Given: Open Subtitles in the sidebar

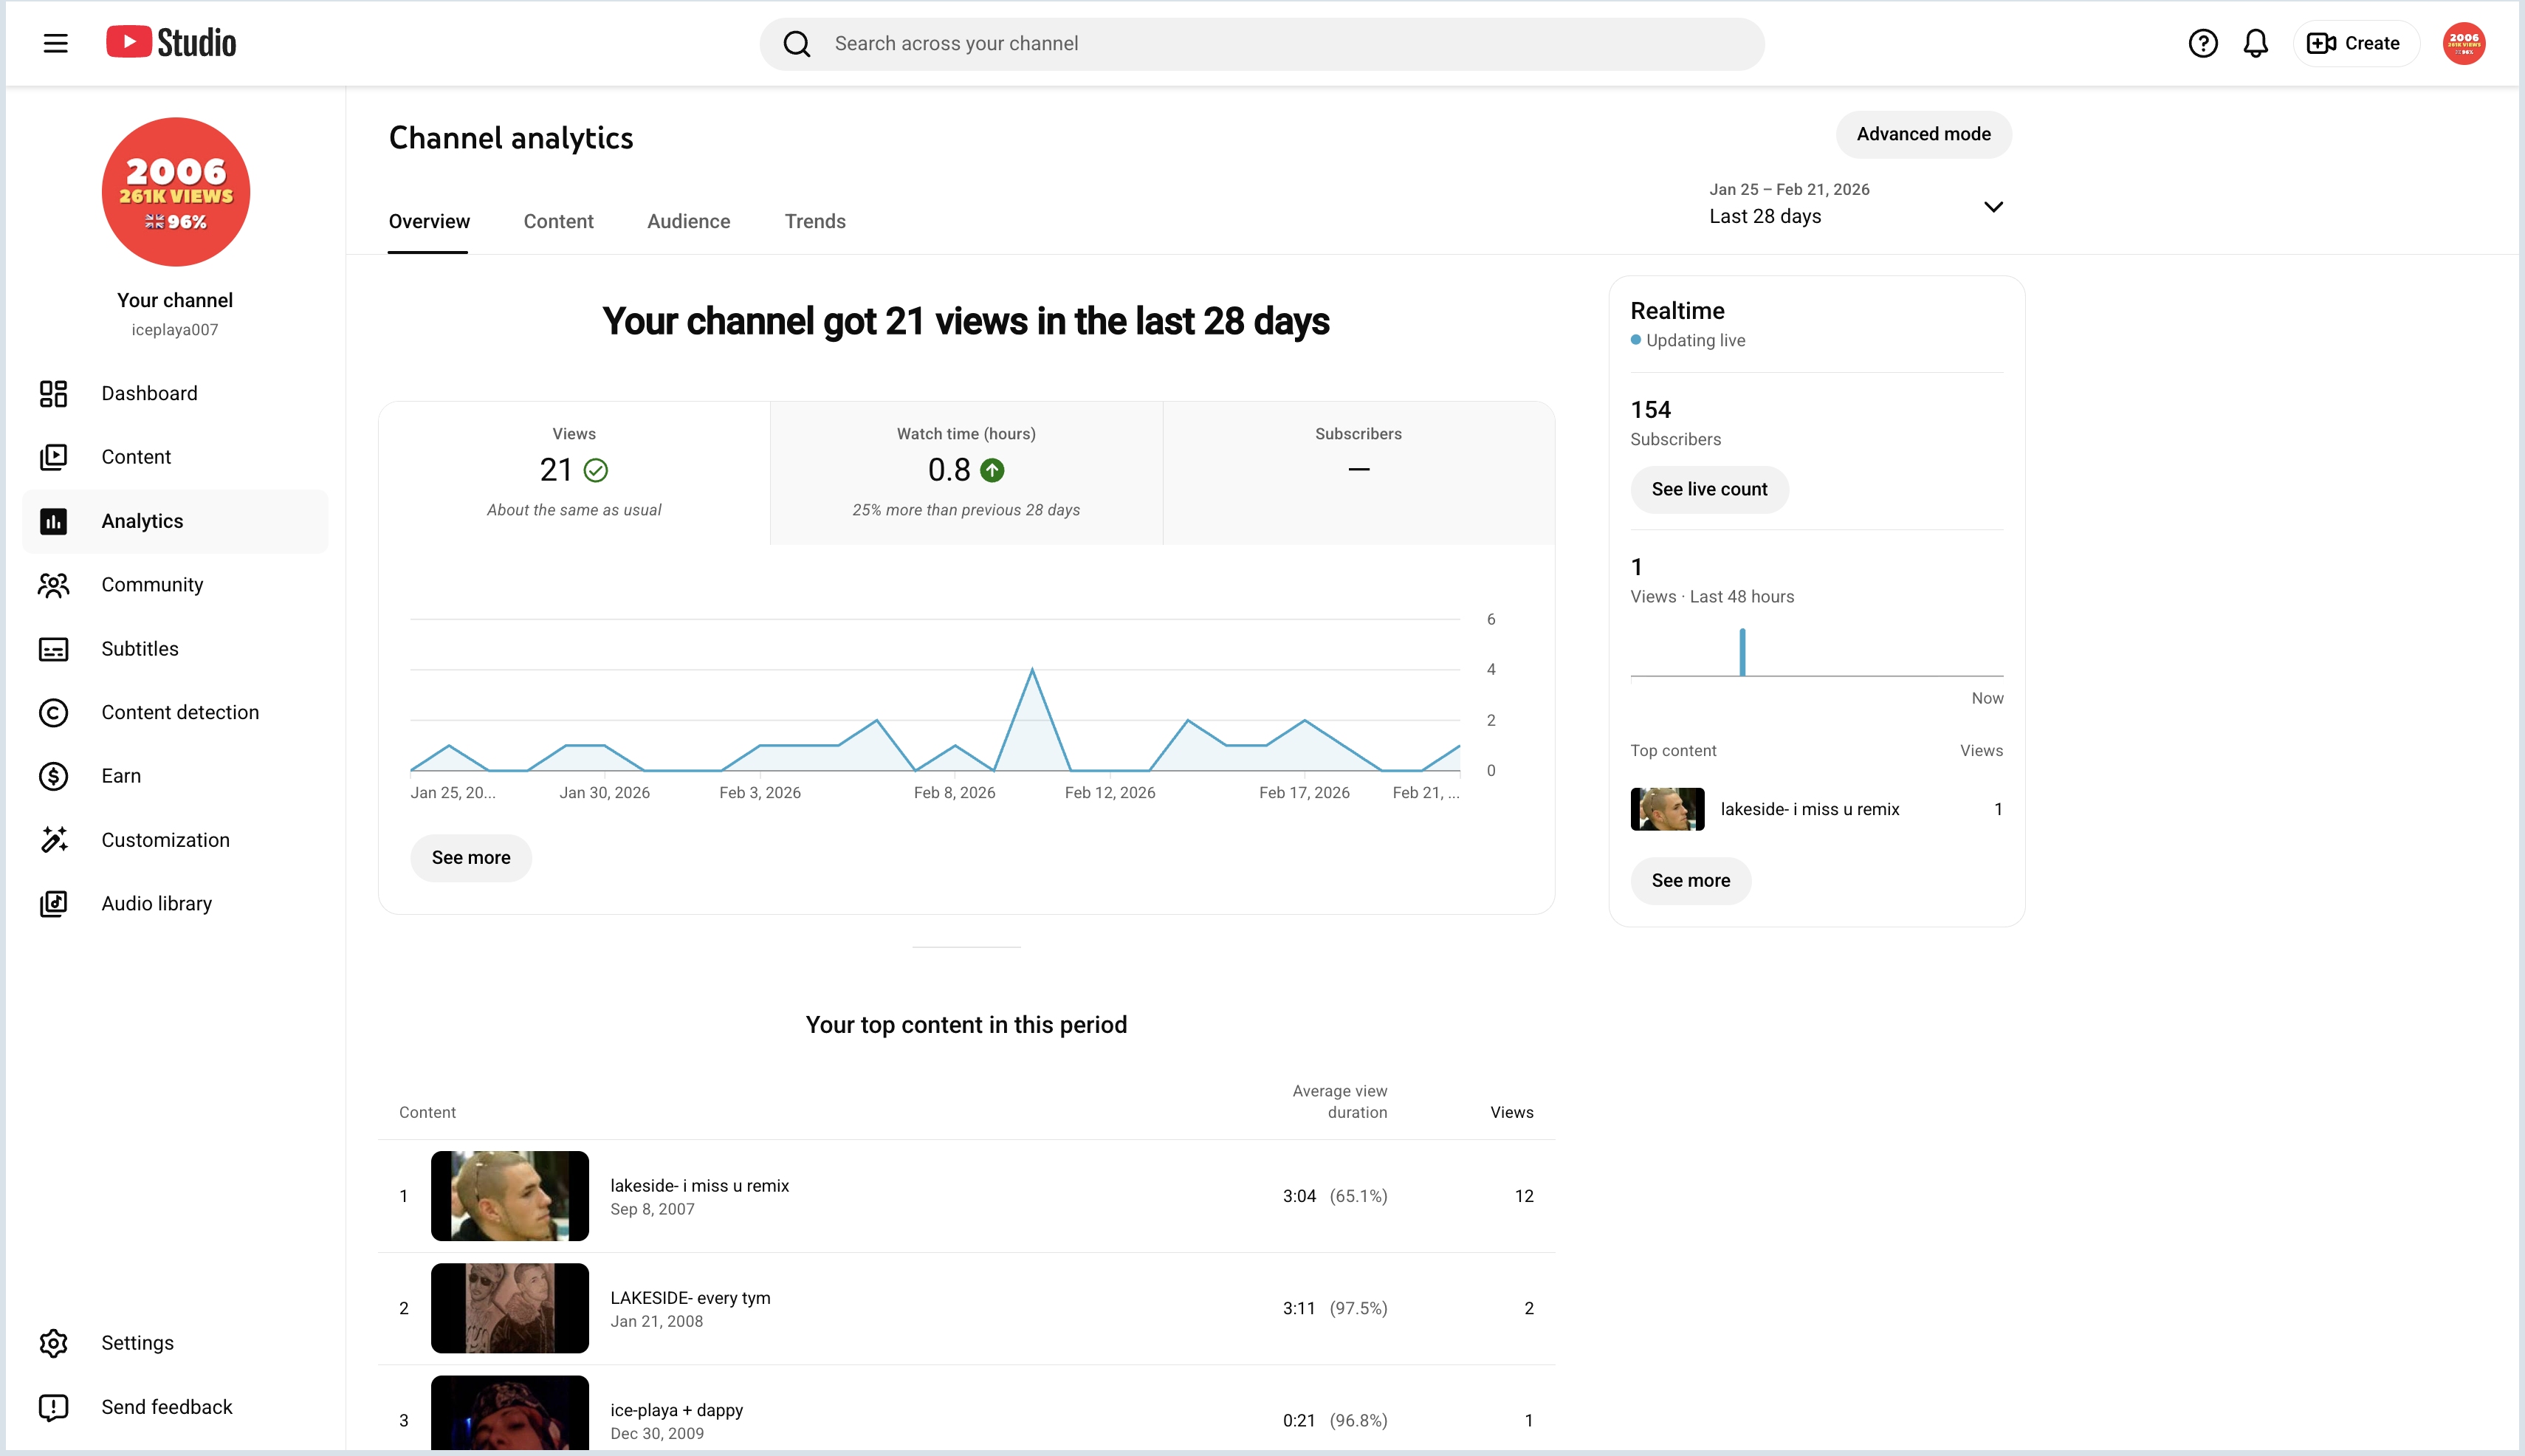Looking at the screenshot, I should point(176,649).
